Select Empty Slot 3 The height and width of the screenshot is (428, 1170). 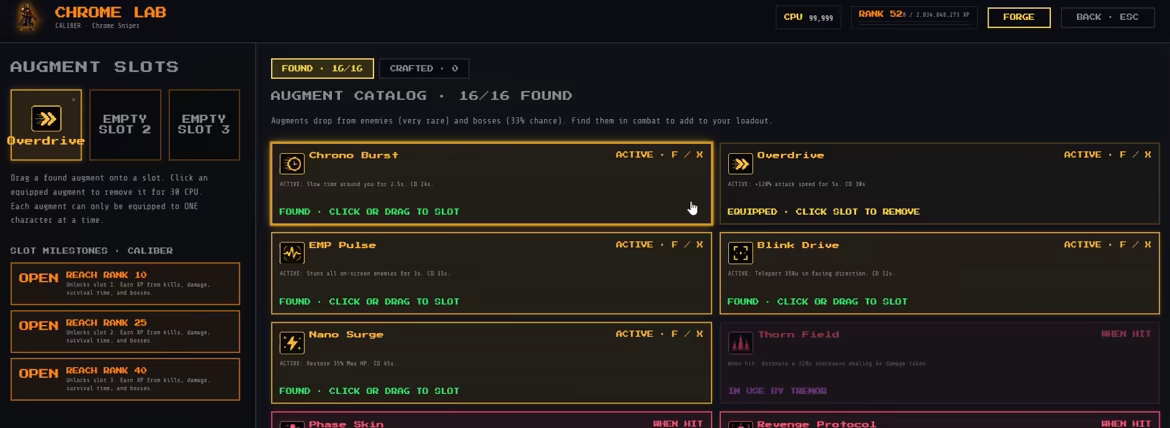[204, 125]
